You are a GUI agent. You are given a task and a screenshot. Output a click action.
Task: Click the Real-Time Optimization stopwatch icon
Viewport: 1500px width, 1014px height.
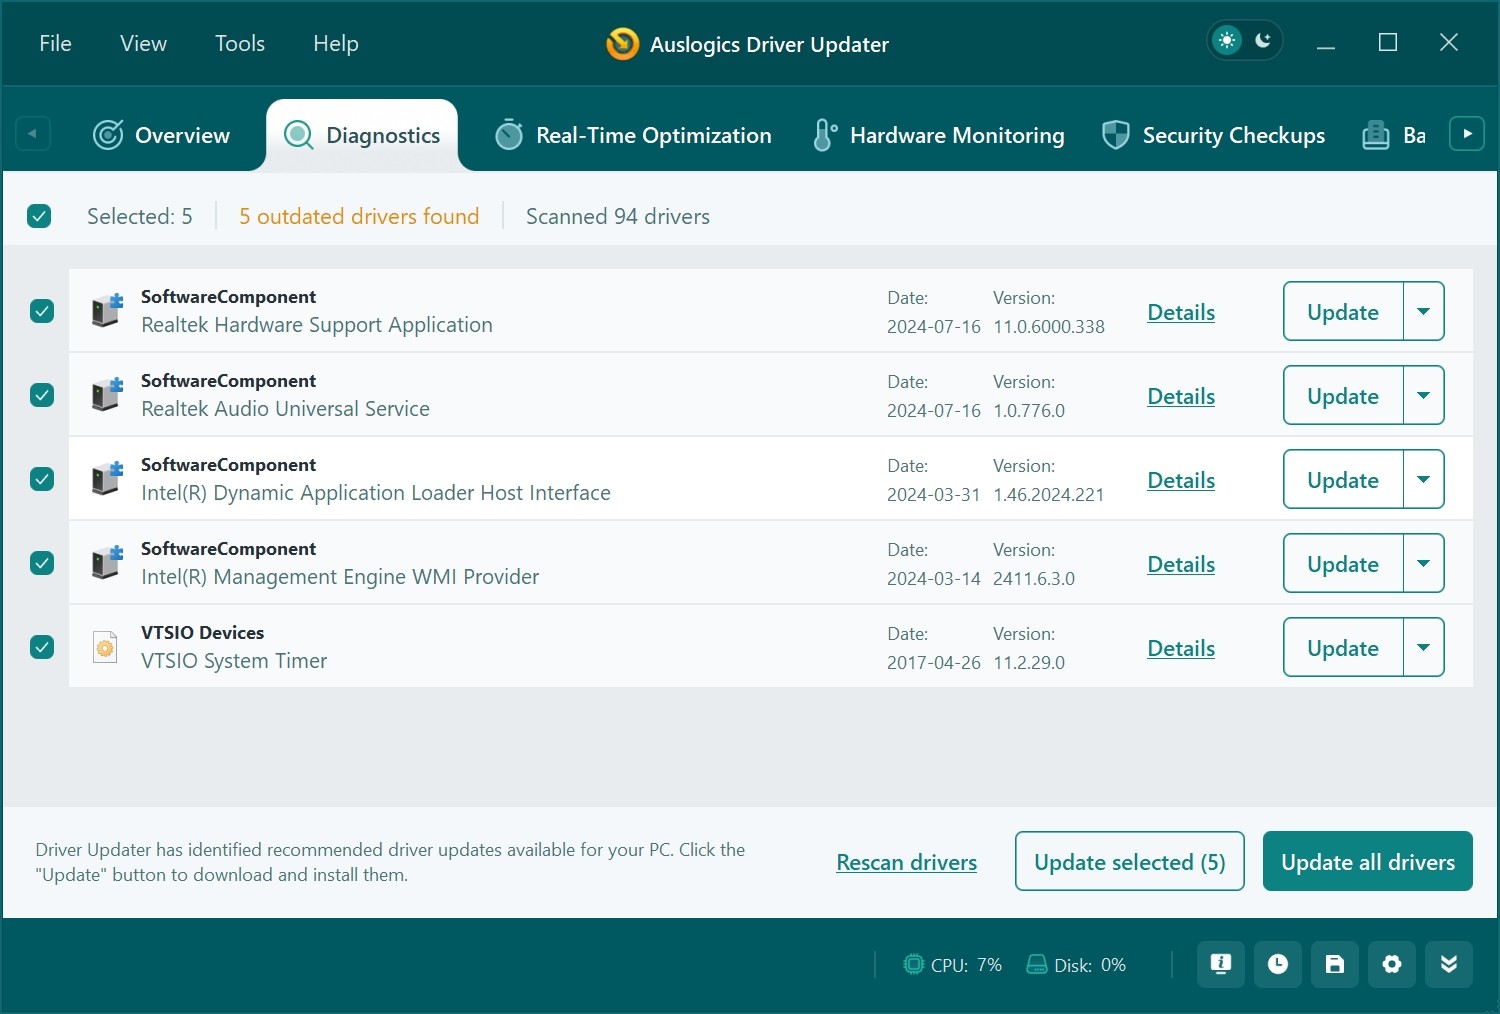pyautogui.click(x=509, y=135)
